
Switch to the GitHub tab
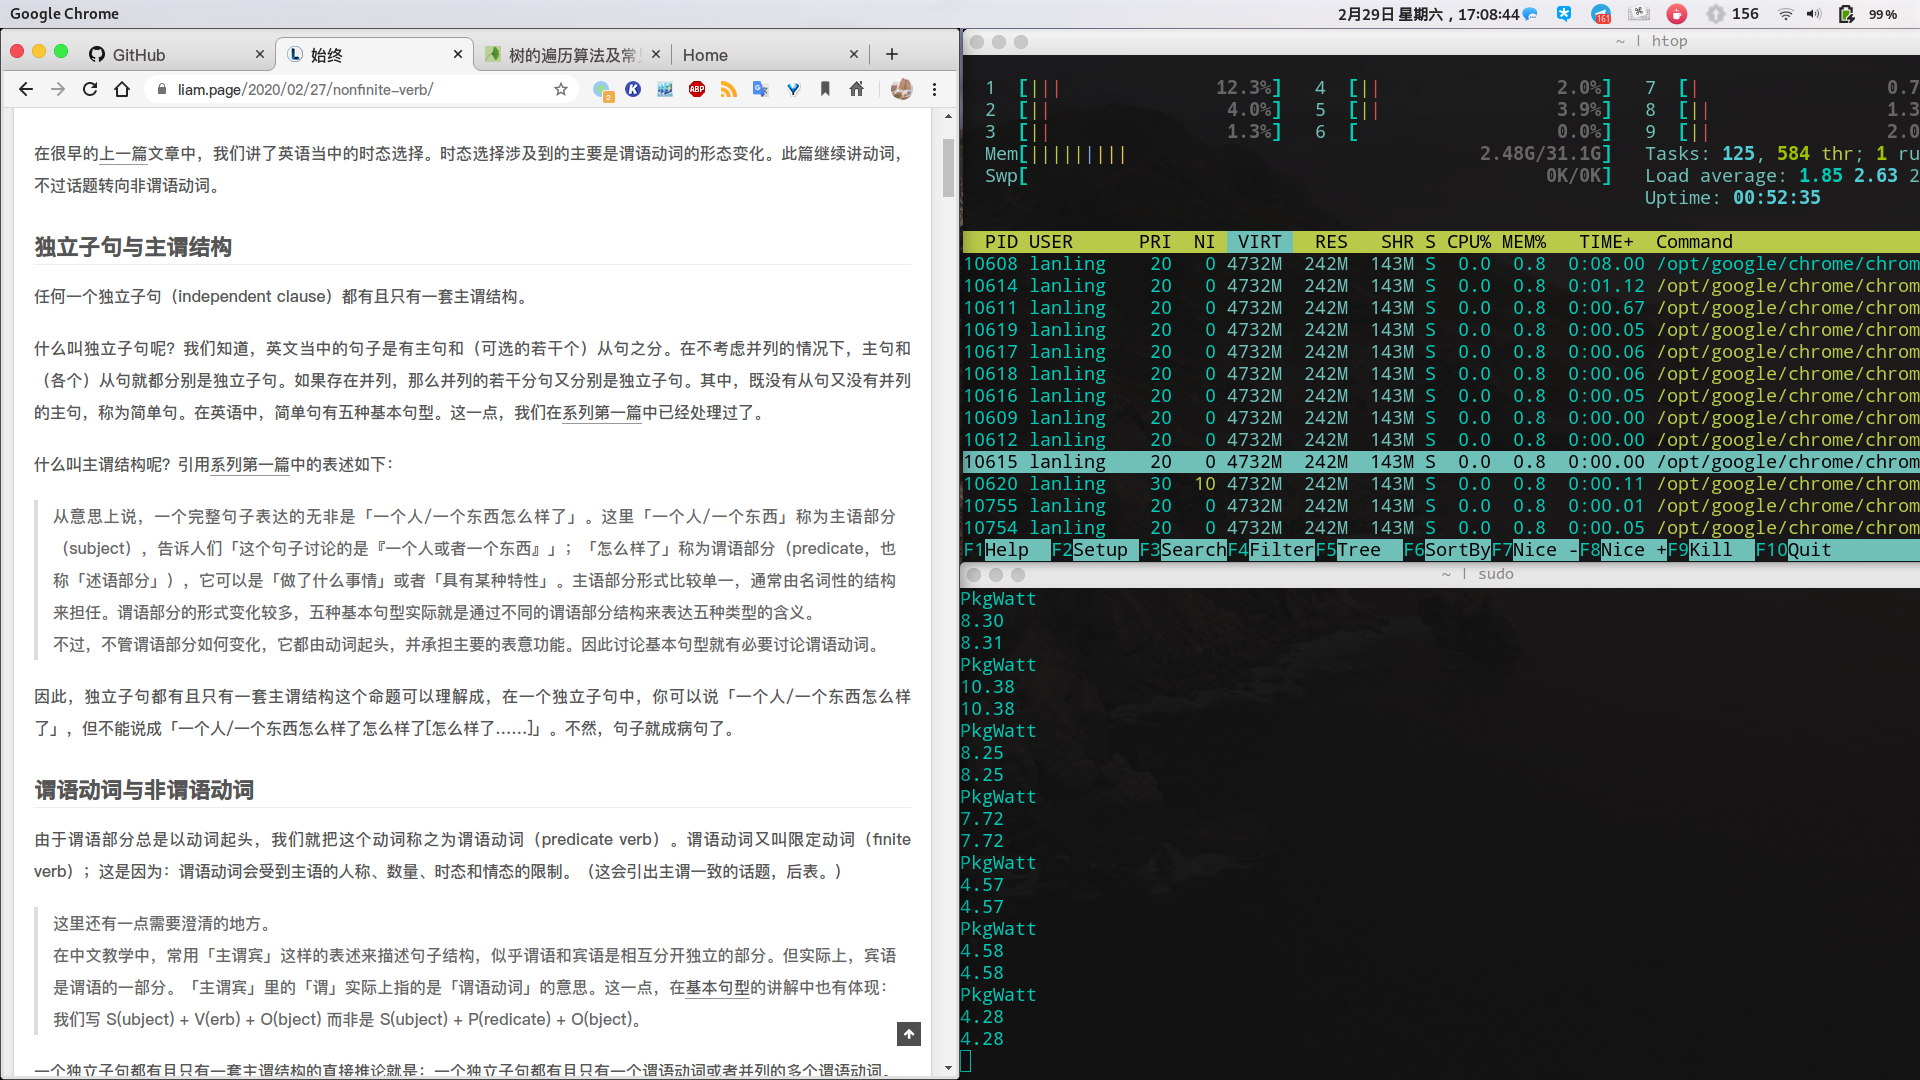pyautogui.click(x=140, y=55)
